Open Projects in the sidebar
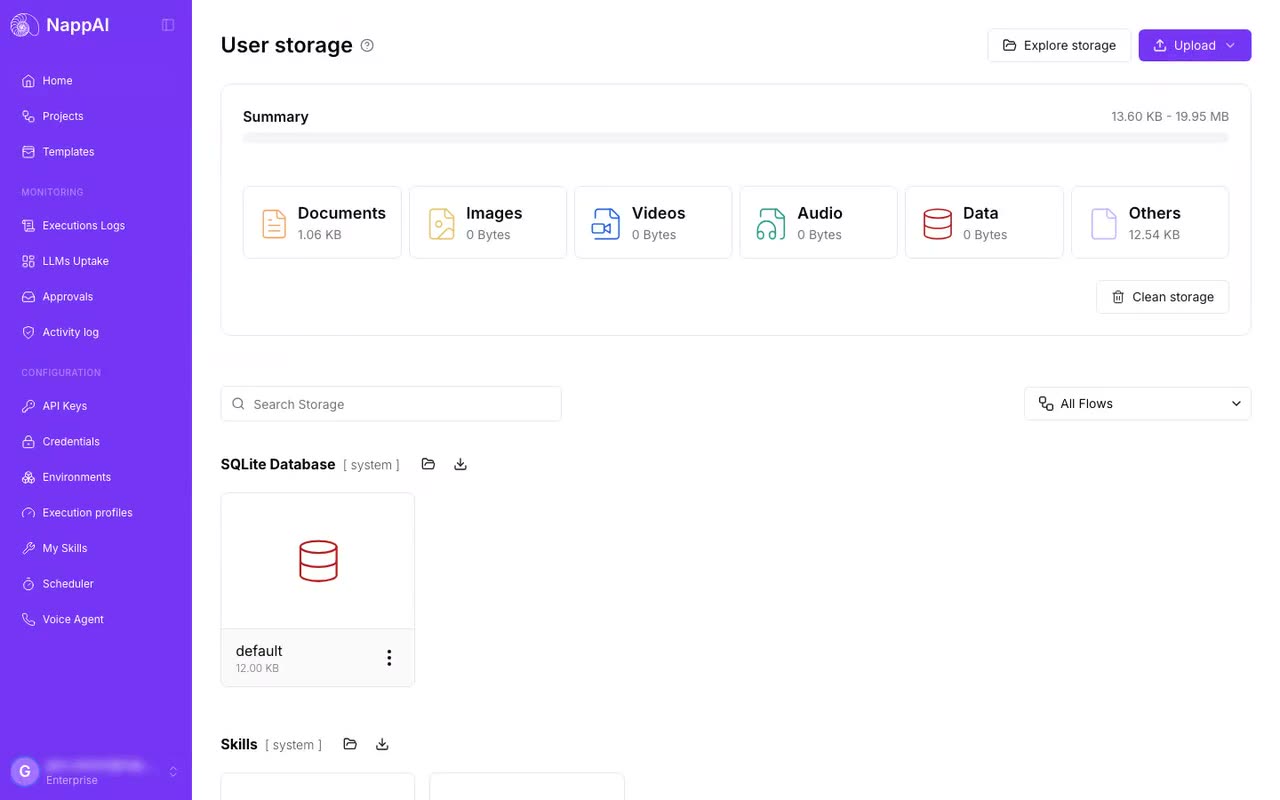 click(96, 116)
